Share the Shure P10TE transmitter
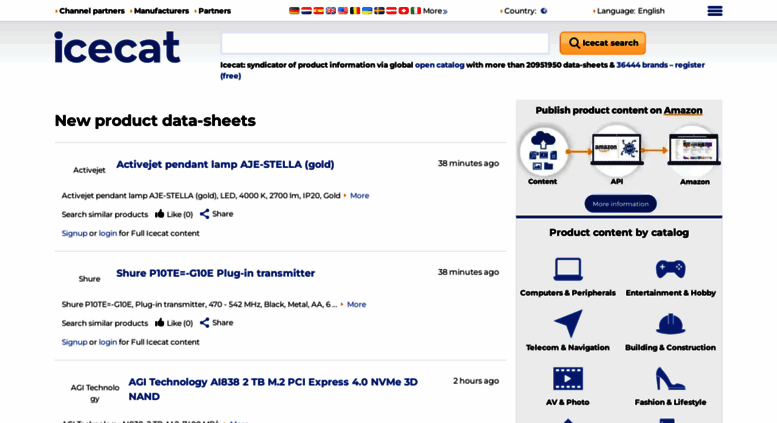This screenshot has height=423, width=777. point(217,323)
